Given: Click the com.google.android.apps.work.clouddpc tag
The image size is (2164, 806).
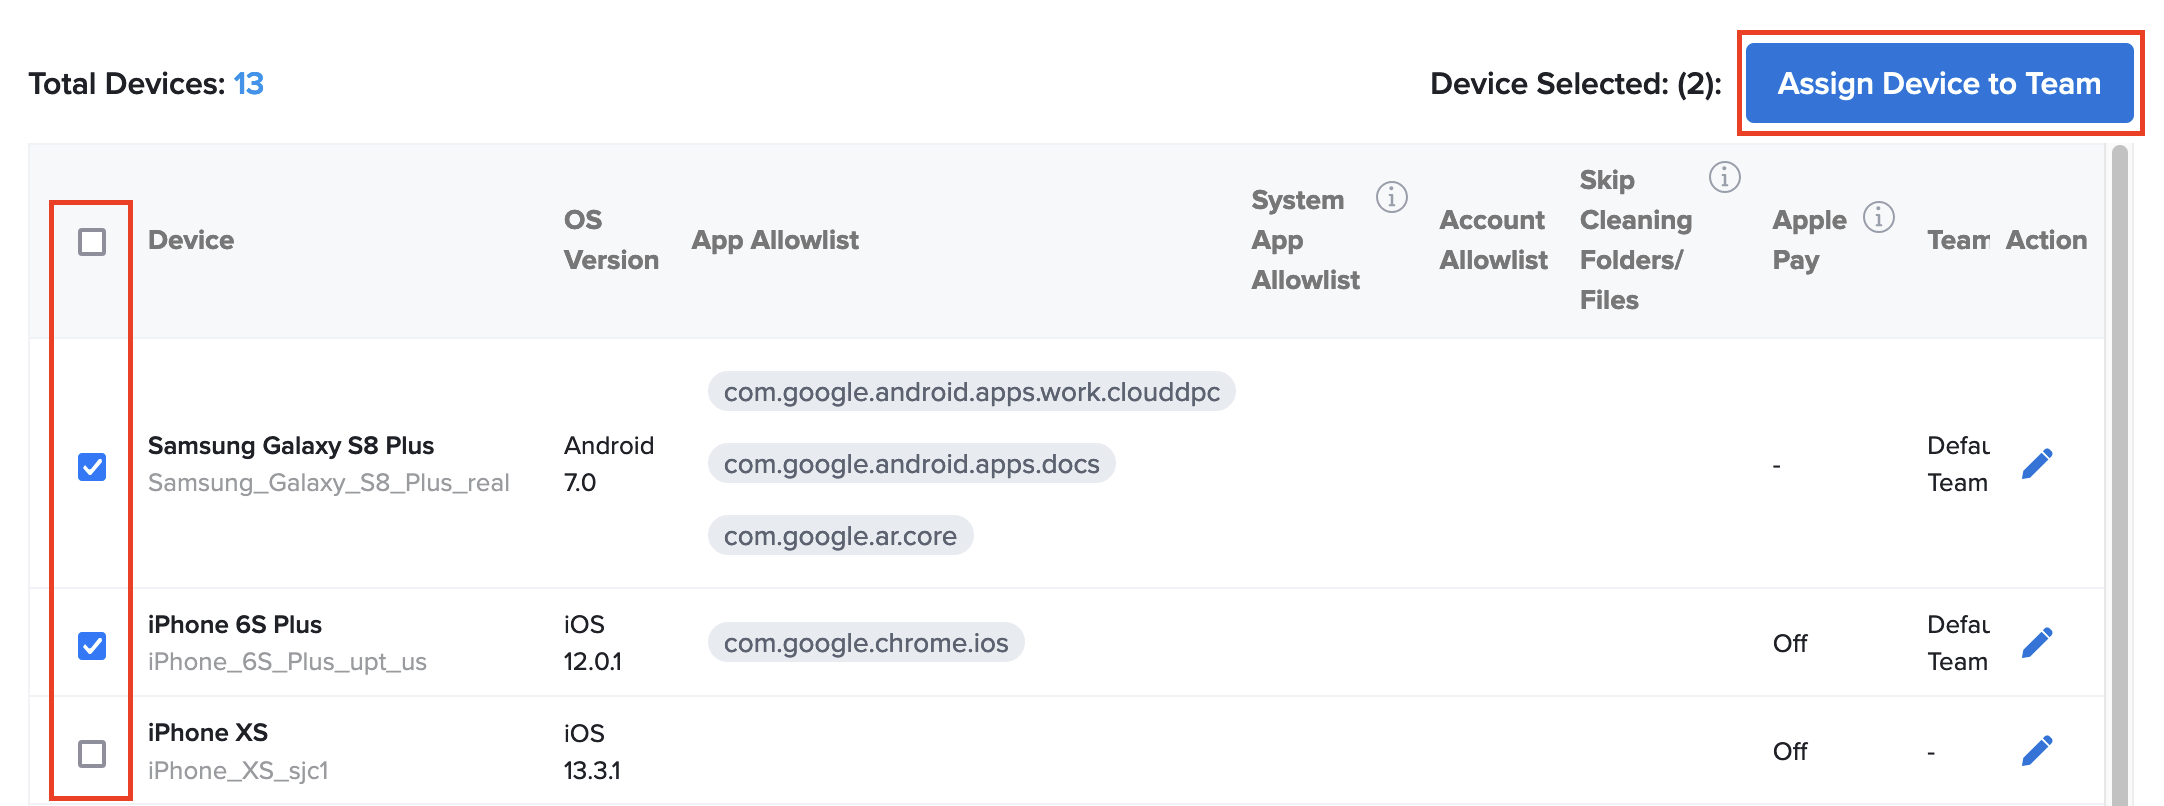Looking at the screenshot, I should [x=971, y=392].
